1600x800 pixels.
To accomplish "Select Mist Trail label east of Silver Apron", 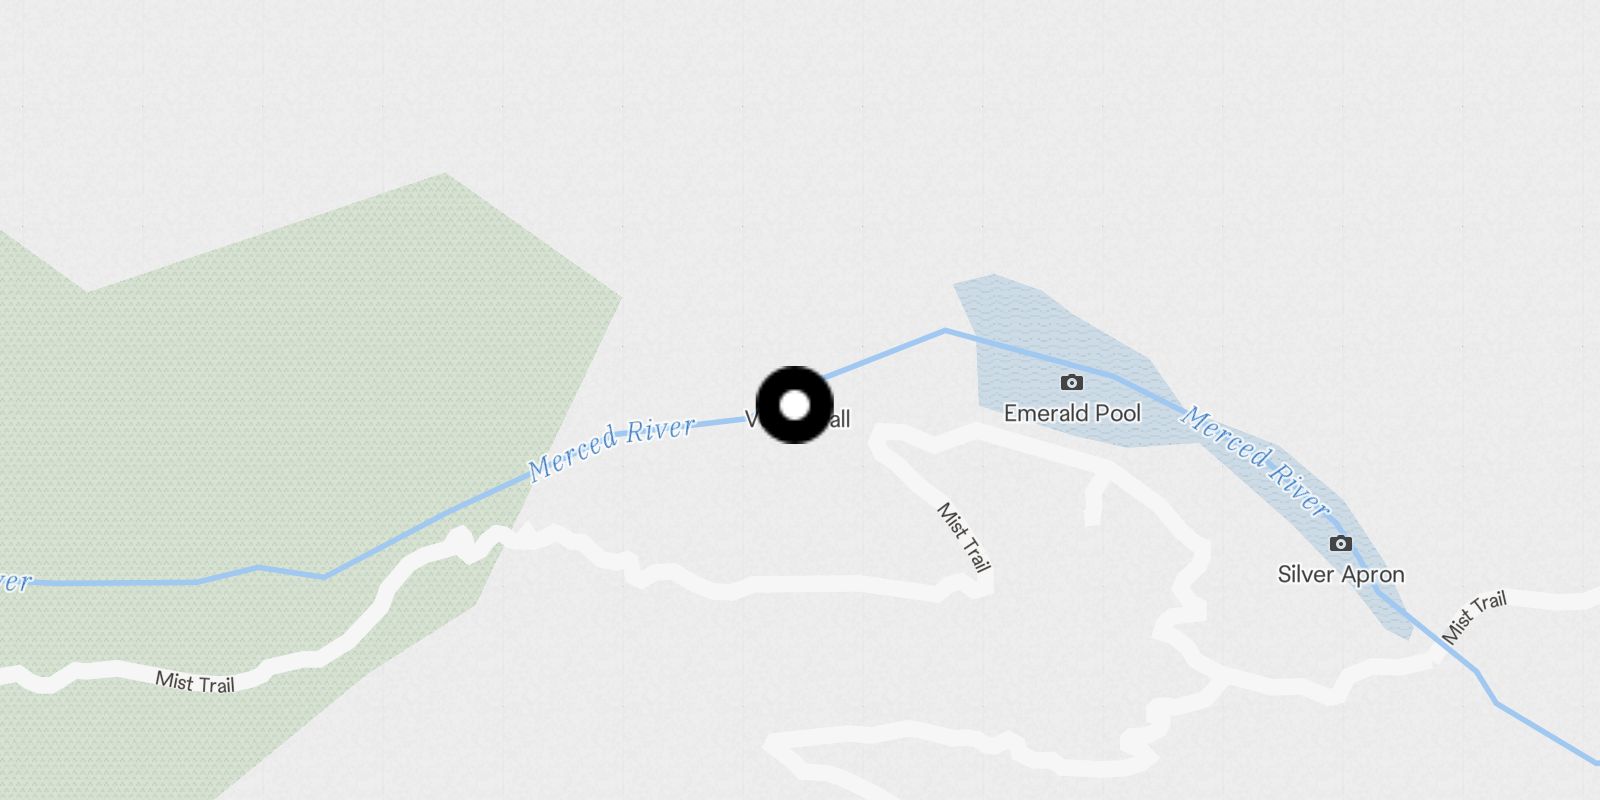I will 1474,617.
